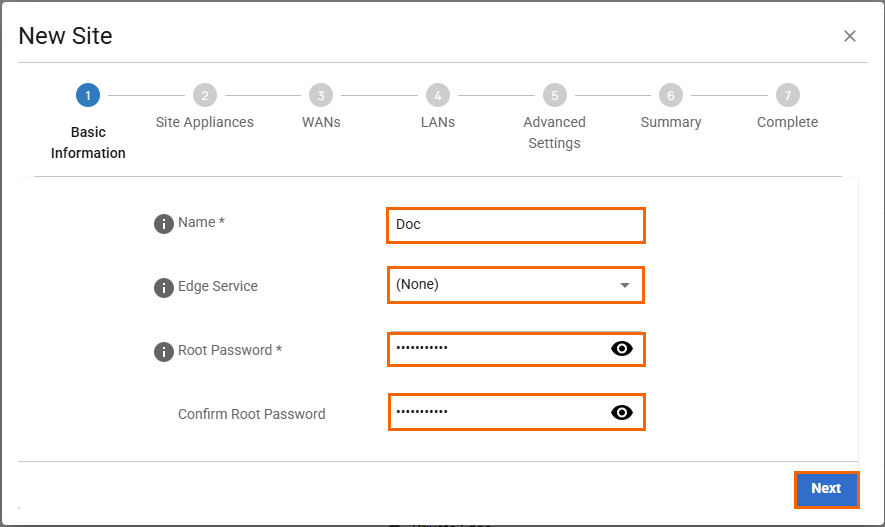Select step 7 Complete
This screenshot has height=527, width=885.
[x=787, y=96]
